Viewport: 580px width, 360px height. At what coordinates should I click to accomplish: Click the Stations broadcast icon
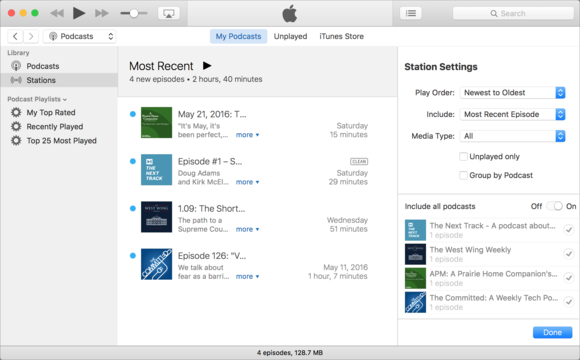click(x=16, y=80)
